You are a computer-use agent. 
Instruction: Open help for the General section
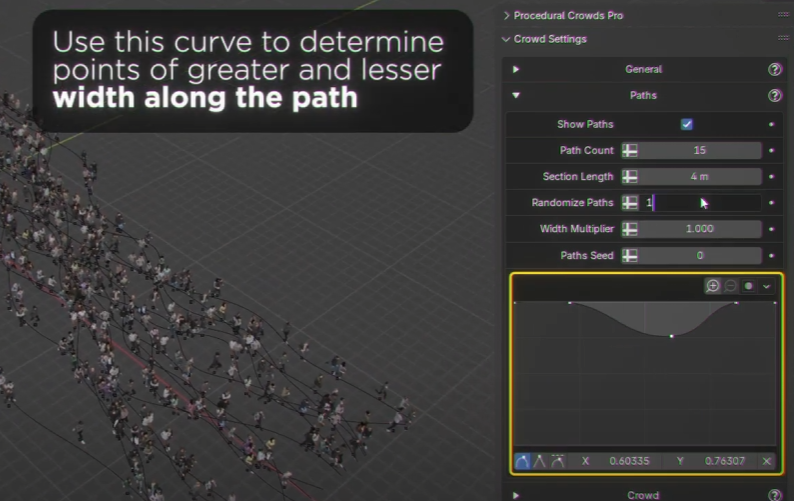(x=774, y=70)
